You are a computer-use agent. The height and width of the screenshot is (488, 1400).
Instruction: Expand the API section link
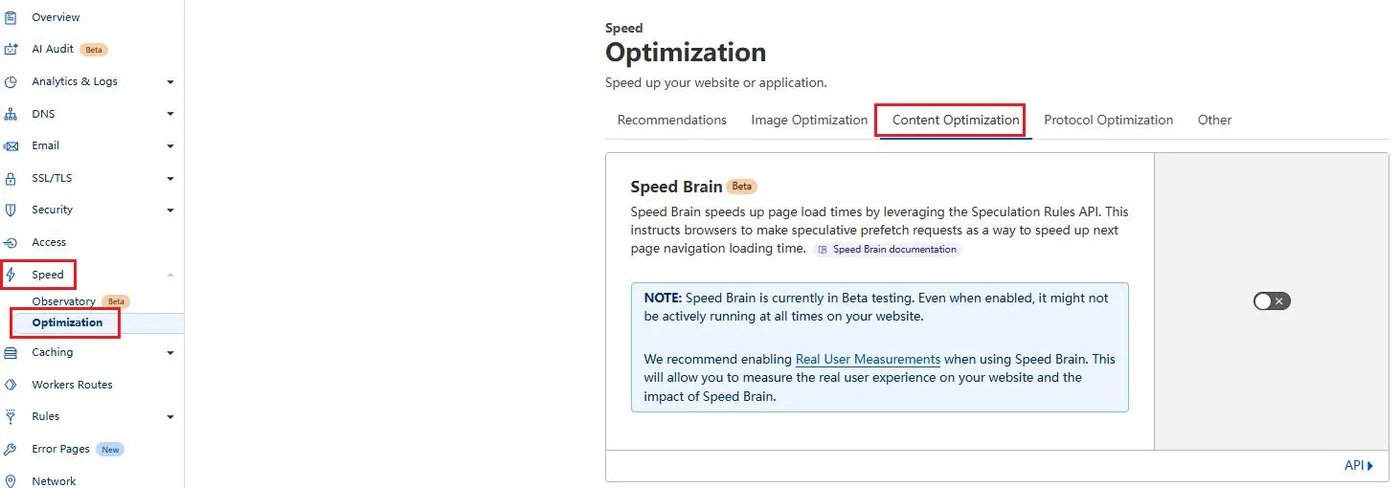tap(1359, 465)
